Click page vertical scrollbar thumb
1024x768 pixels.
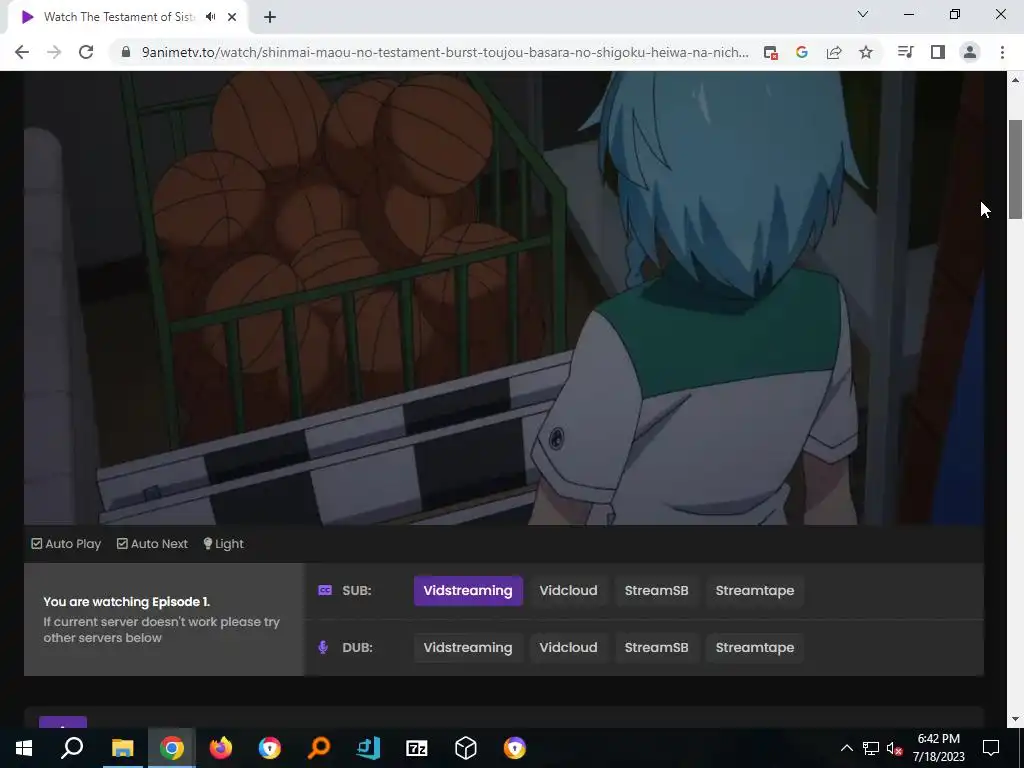pos(1015,170)
